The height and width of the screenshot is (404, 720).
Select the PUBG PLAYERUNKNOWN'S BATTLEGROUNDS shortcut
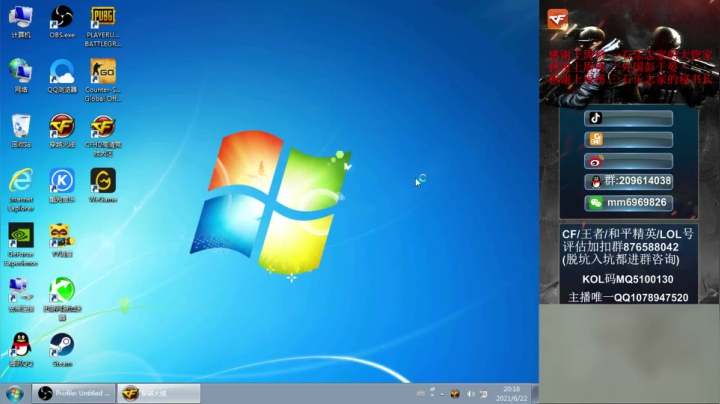click(103, 27)
